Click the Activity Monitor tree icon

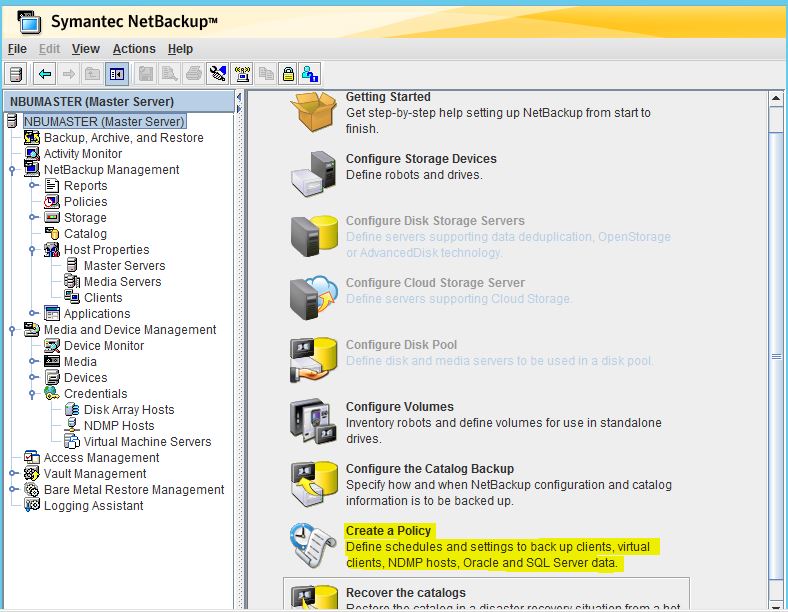(32, 153)
